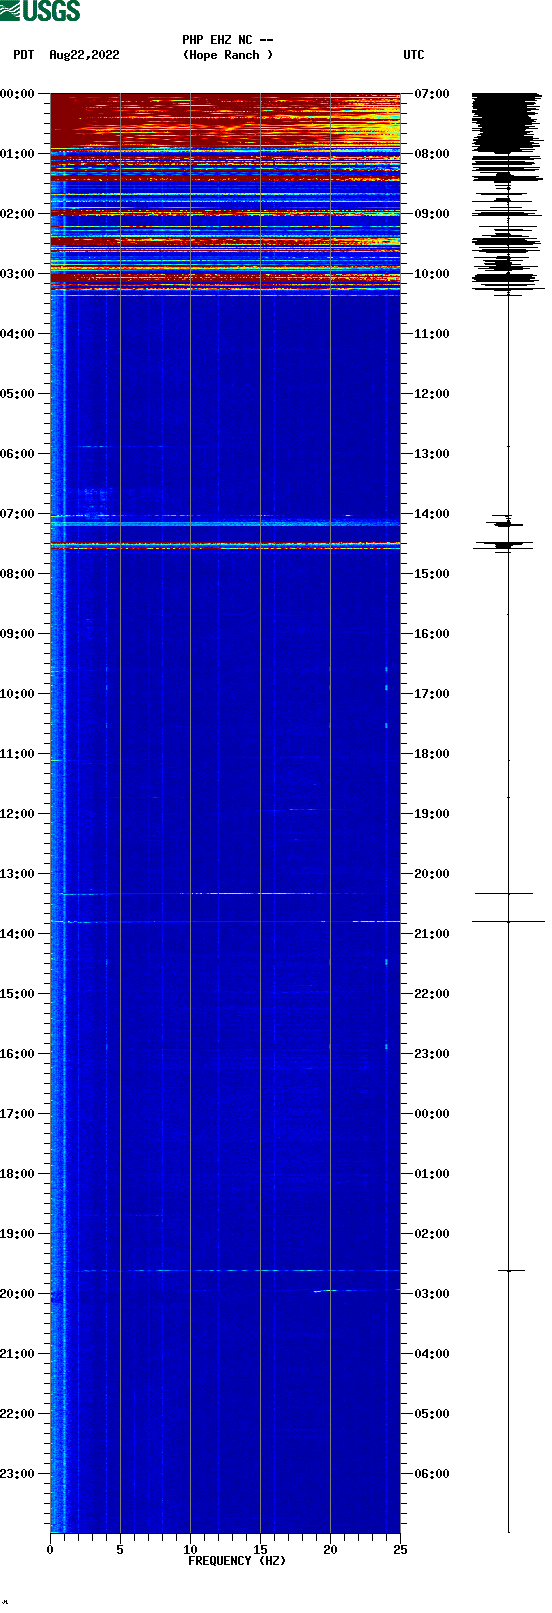
Task: Click the 20:00 UTC time label
Action: (x=432, y=874)
